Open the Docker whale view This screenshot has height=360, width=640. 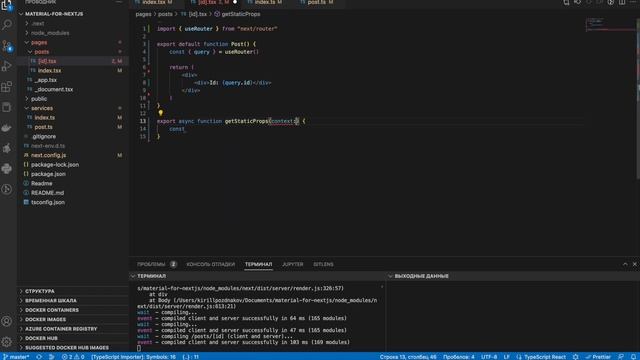[x=7, y=128]
